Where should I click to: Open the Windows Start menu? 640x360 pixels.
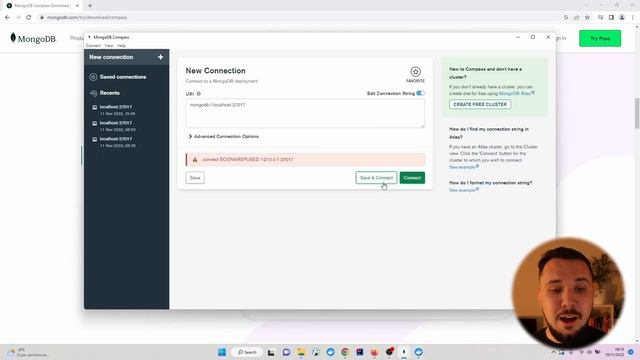(x=222, y=352)
